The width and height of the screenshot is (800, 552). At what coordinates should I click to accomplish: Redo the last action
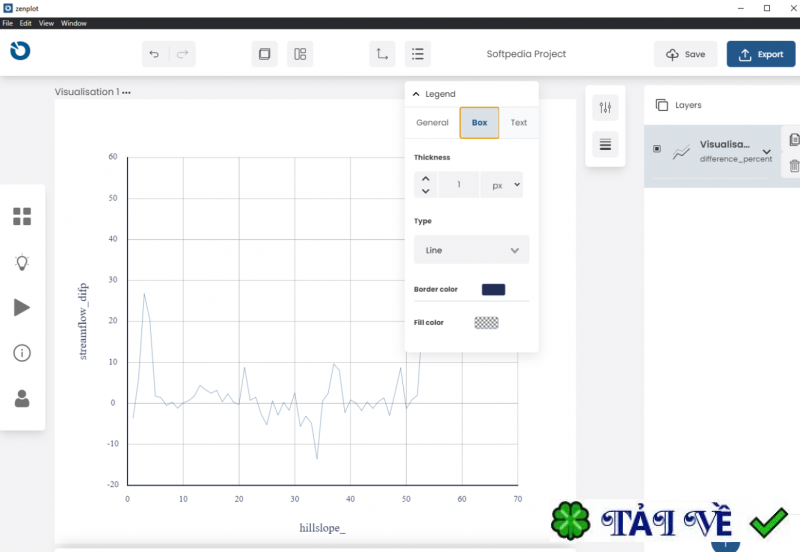[183, 54]
